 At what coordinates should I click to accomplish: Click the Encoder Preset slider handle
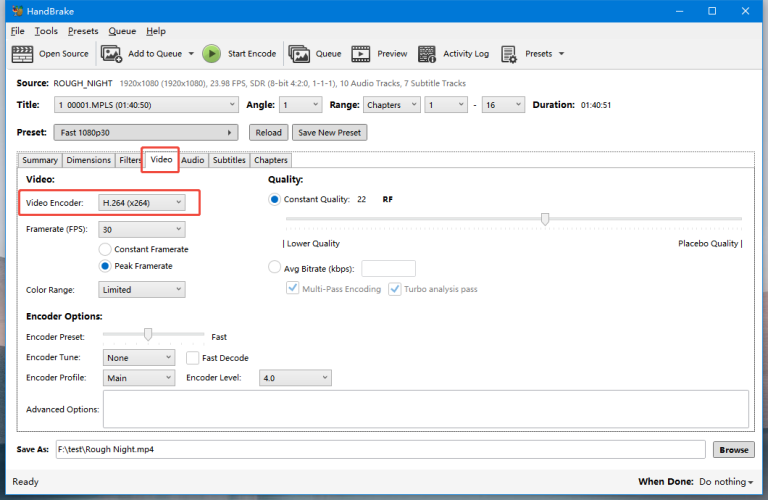point(148,334)
